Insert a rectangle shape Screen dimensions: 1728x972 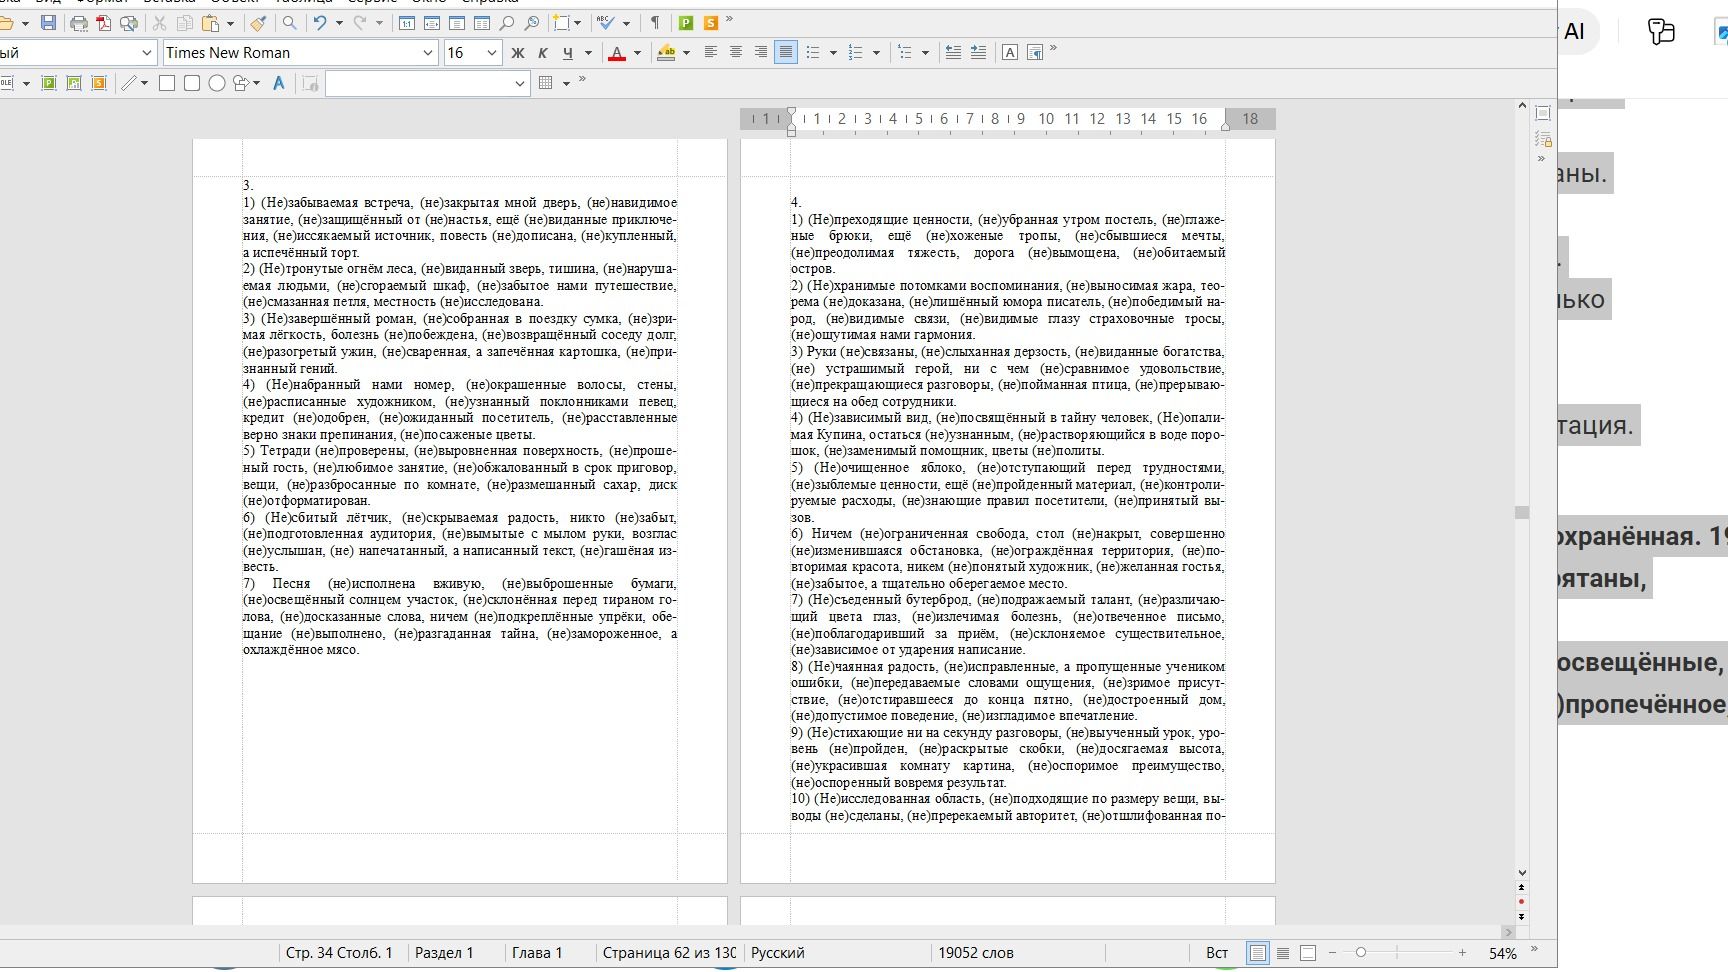(x=167, y=83)
